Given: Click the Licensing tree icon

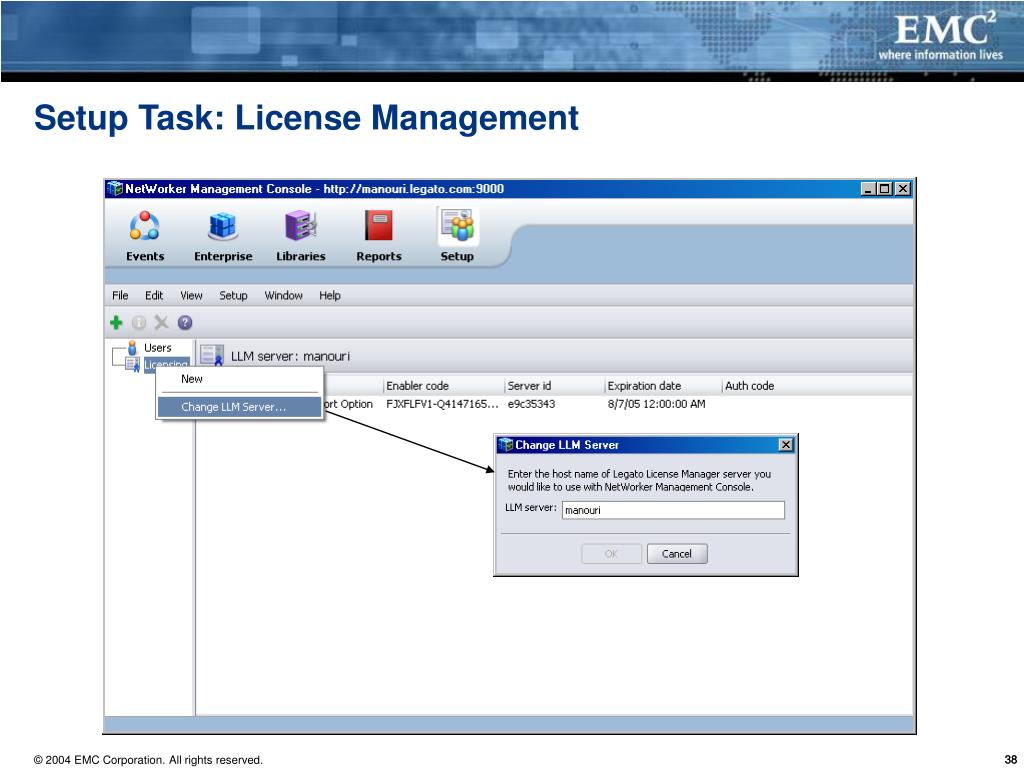Looking at the screenshot, I should (133, 364).
